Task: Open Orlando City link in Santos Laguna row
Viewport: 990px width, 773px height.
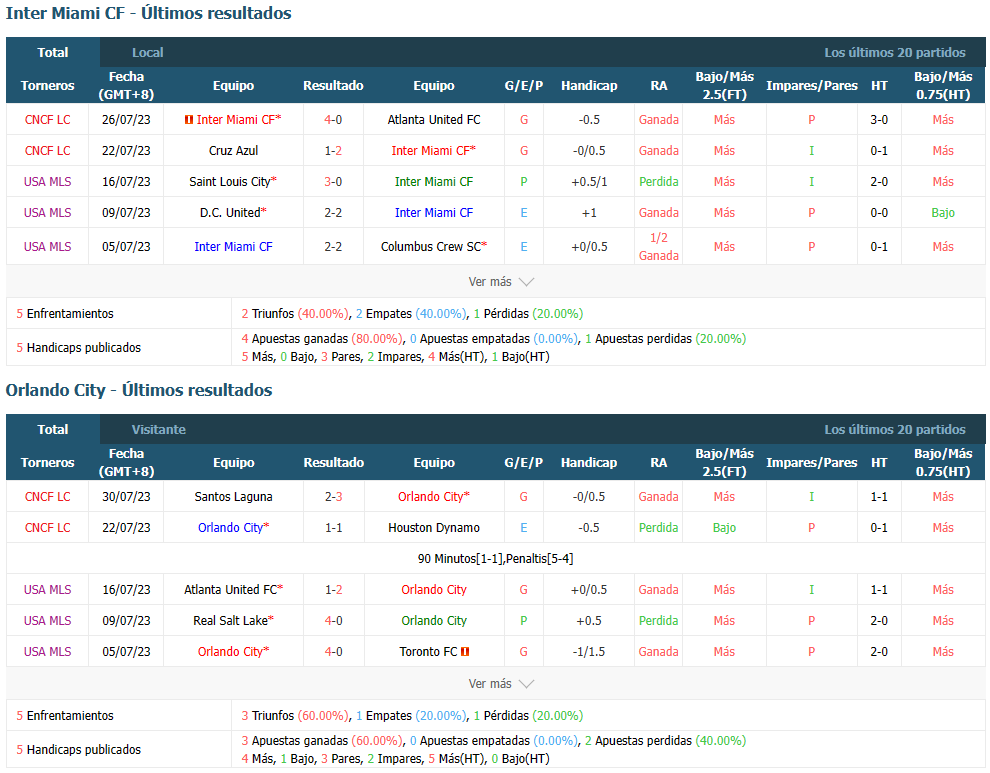Action: pos(431,497)
